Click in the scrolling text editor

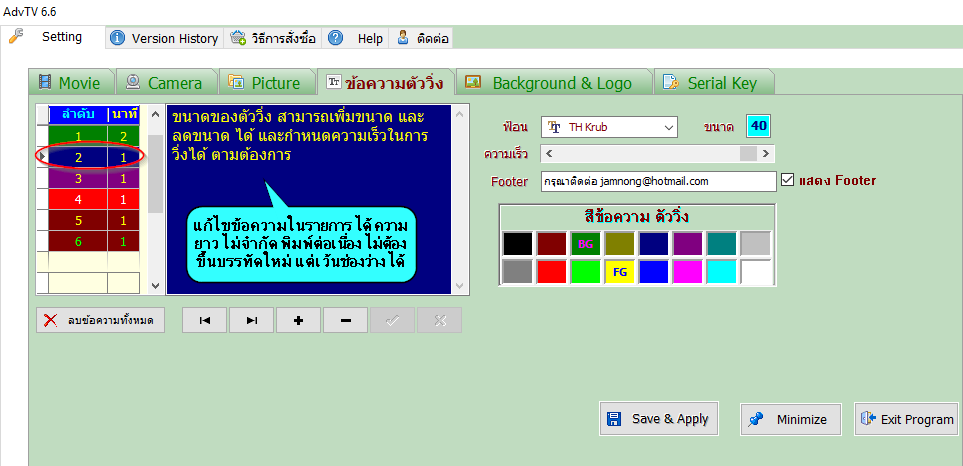[x=309, y=199]
